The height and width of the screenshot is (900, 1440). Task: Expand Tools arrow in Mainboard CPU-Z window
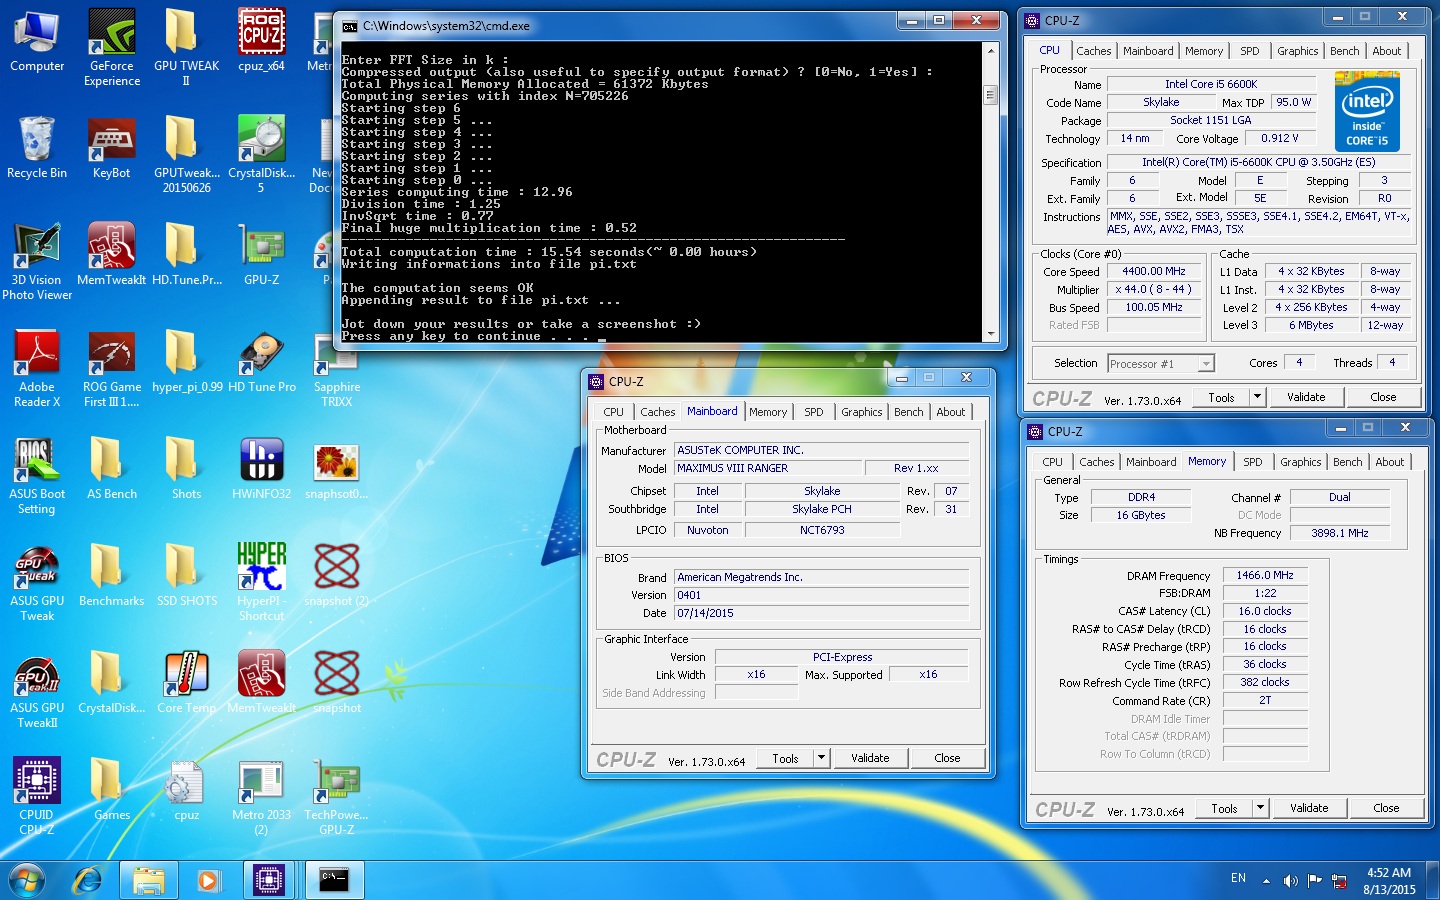(x=822, y=758)
